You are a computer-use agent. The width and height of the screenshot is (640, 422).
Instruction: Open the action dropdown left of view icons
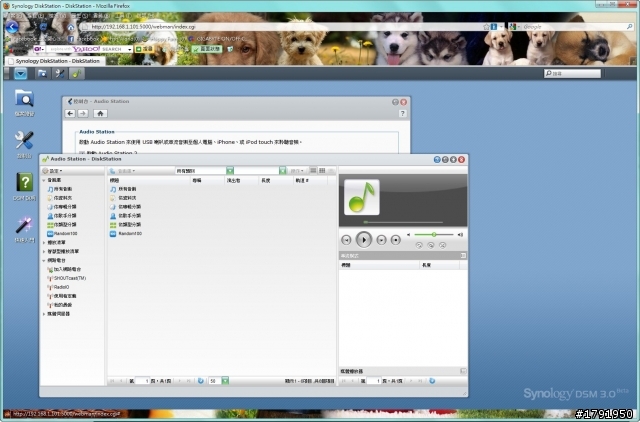point(297,171)
